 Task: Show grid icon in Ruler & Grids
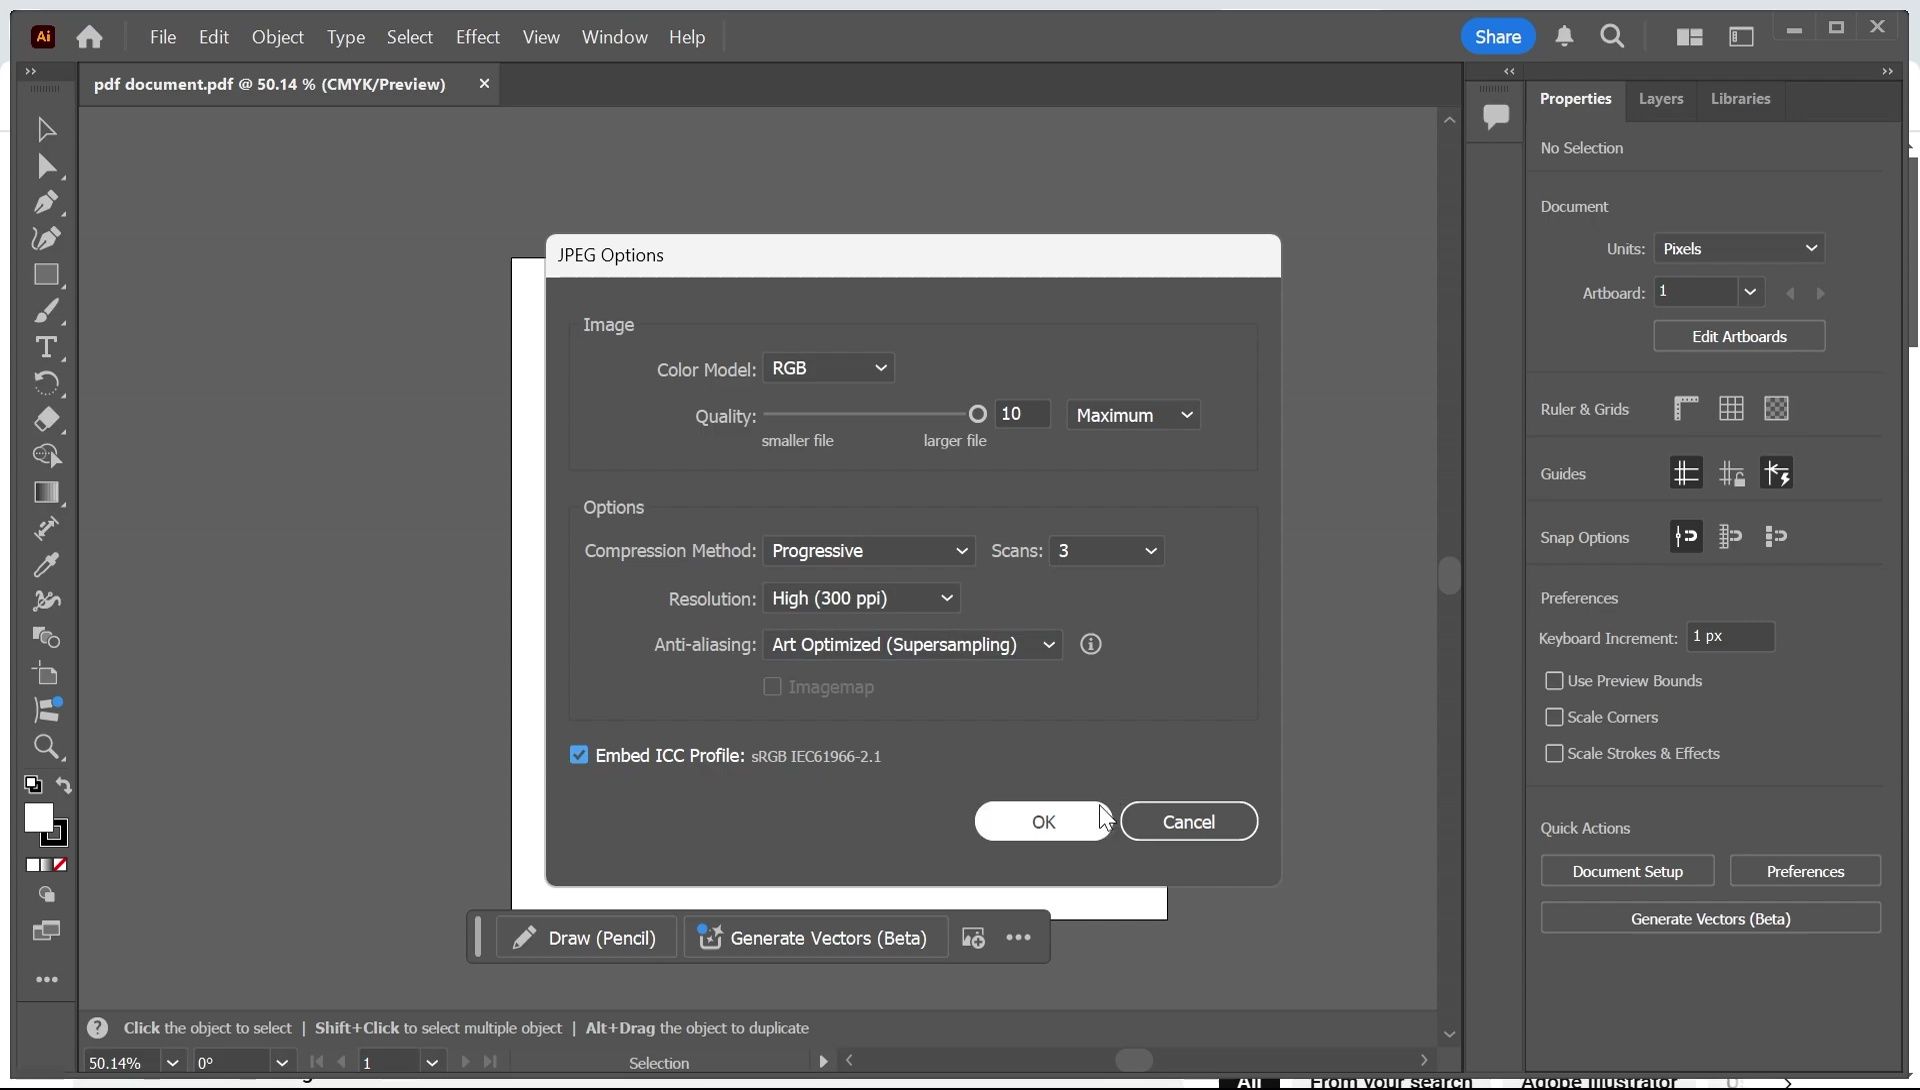[1731, 409]
